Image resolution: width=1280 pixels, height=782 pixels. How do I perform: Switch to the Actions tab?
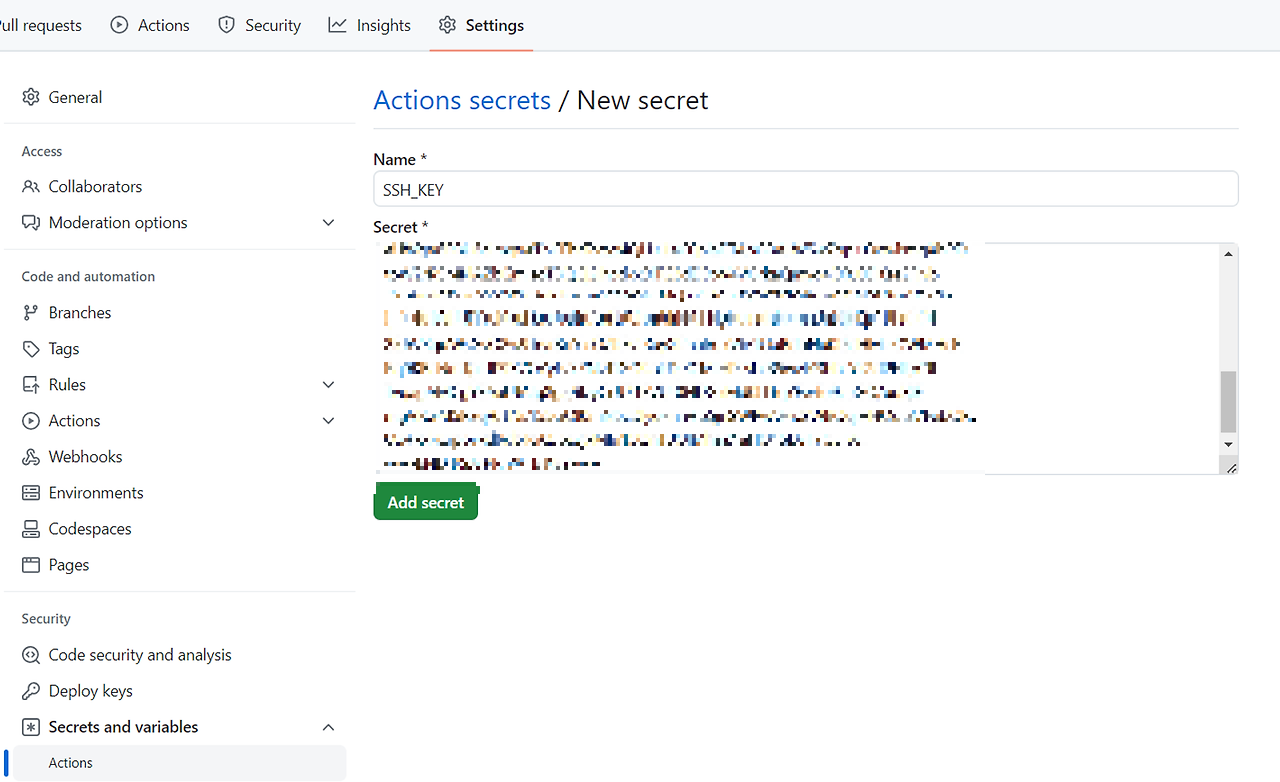coord(150,25)
